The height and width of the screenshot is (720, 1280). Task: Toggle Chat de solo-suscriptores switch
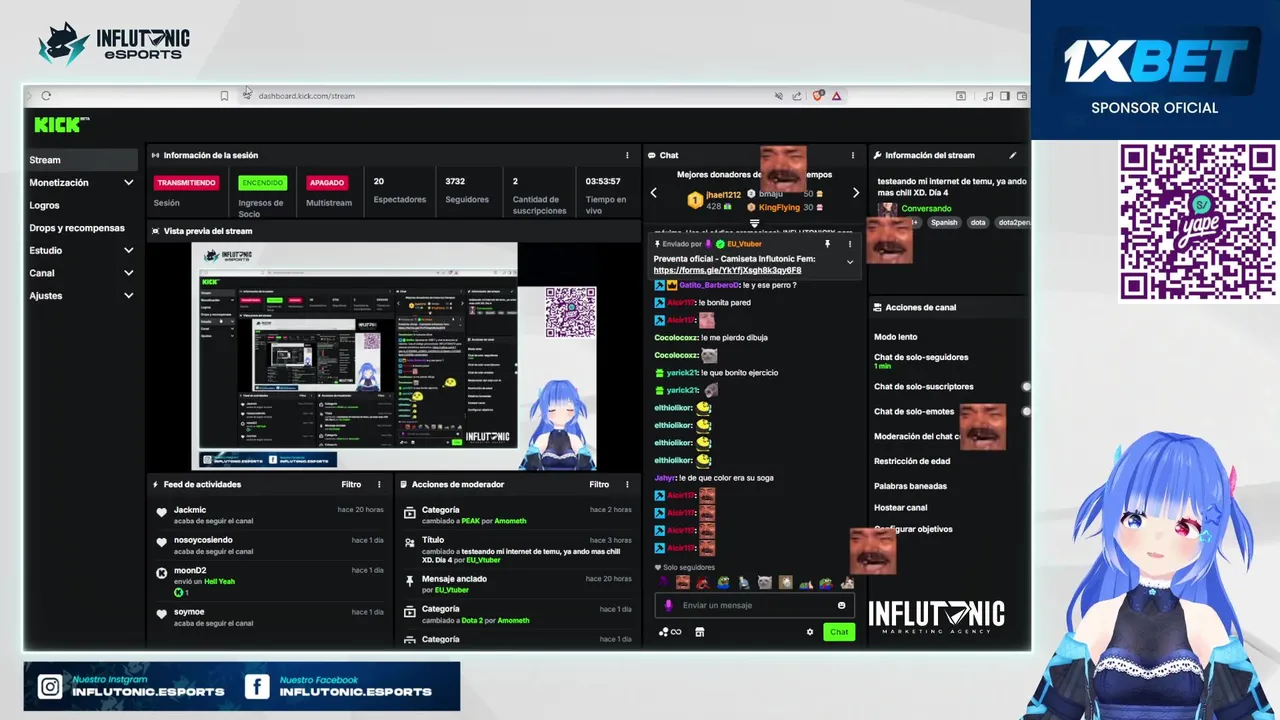1025,386
